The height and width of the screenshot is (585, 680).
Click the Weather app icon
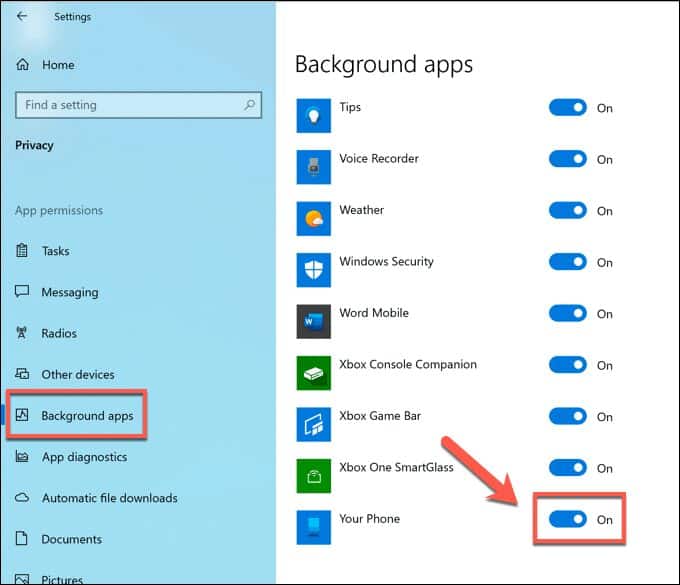pos(314,219)
